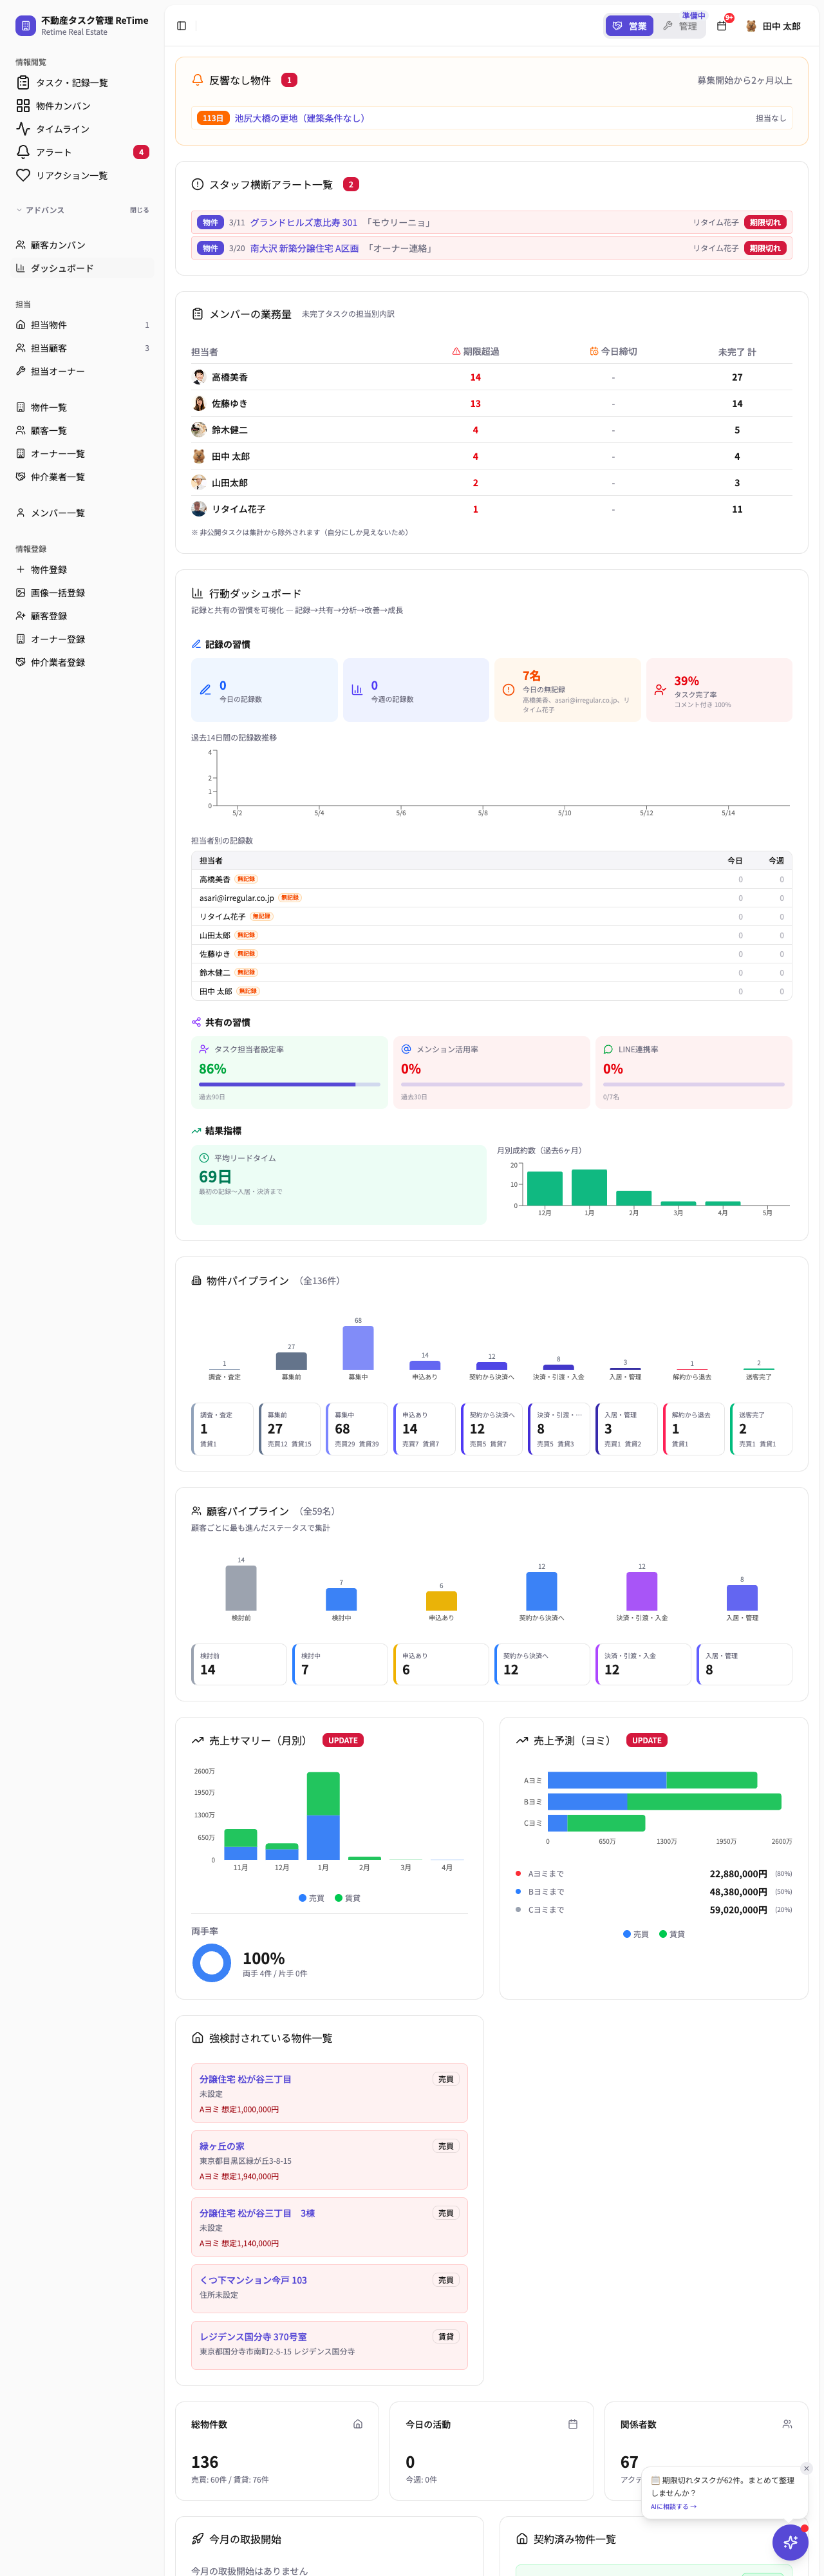Open グランドヒルズ恵比寿 301 alert link

tap(303, 223)
